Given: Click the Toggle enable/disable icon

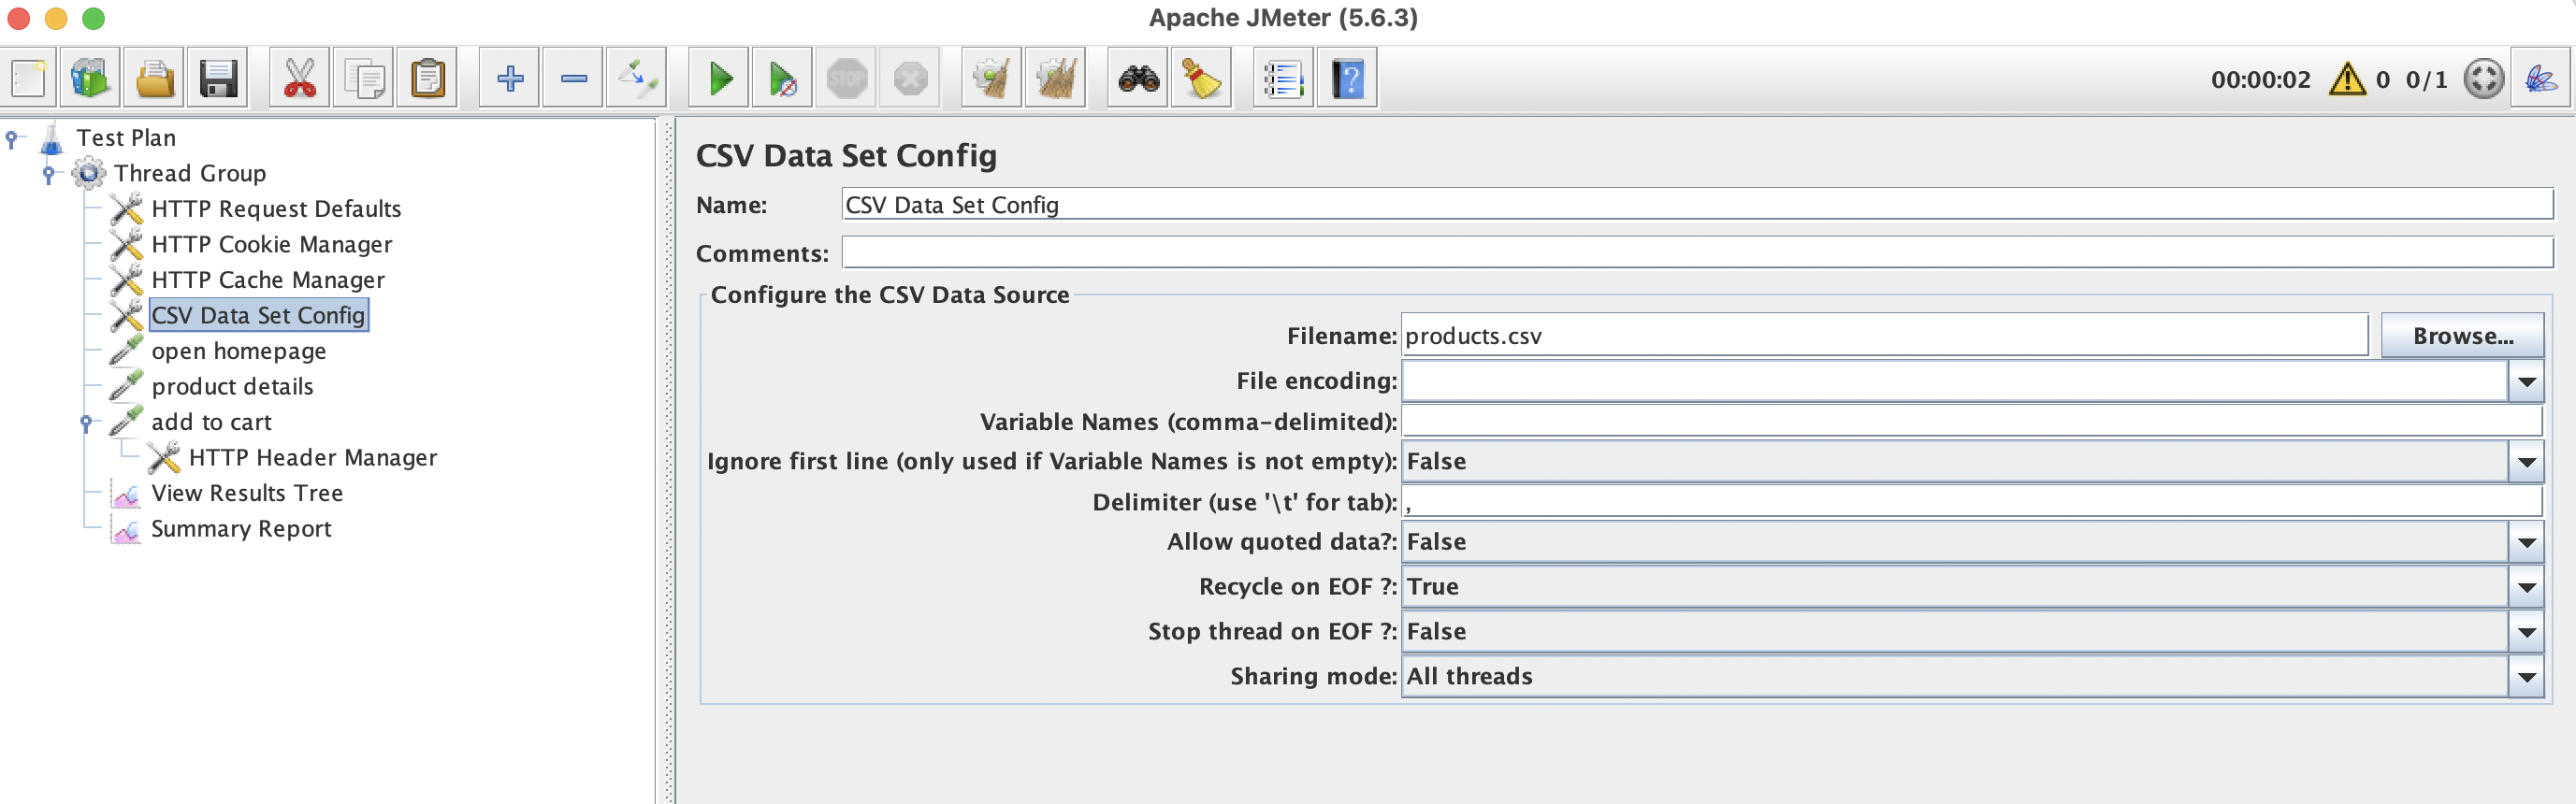Looking at the screenshot, I should click(637, 78).
